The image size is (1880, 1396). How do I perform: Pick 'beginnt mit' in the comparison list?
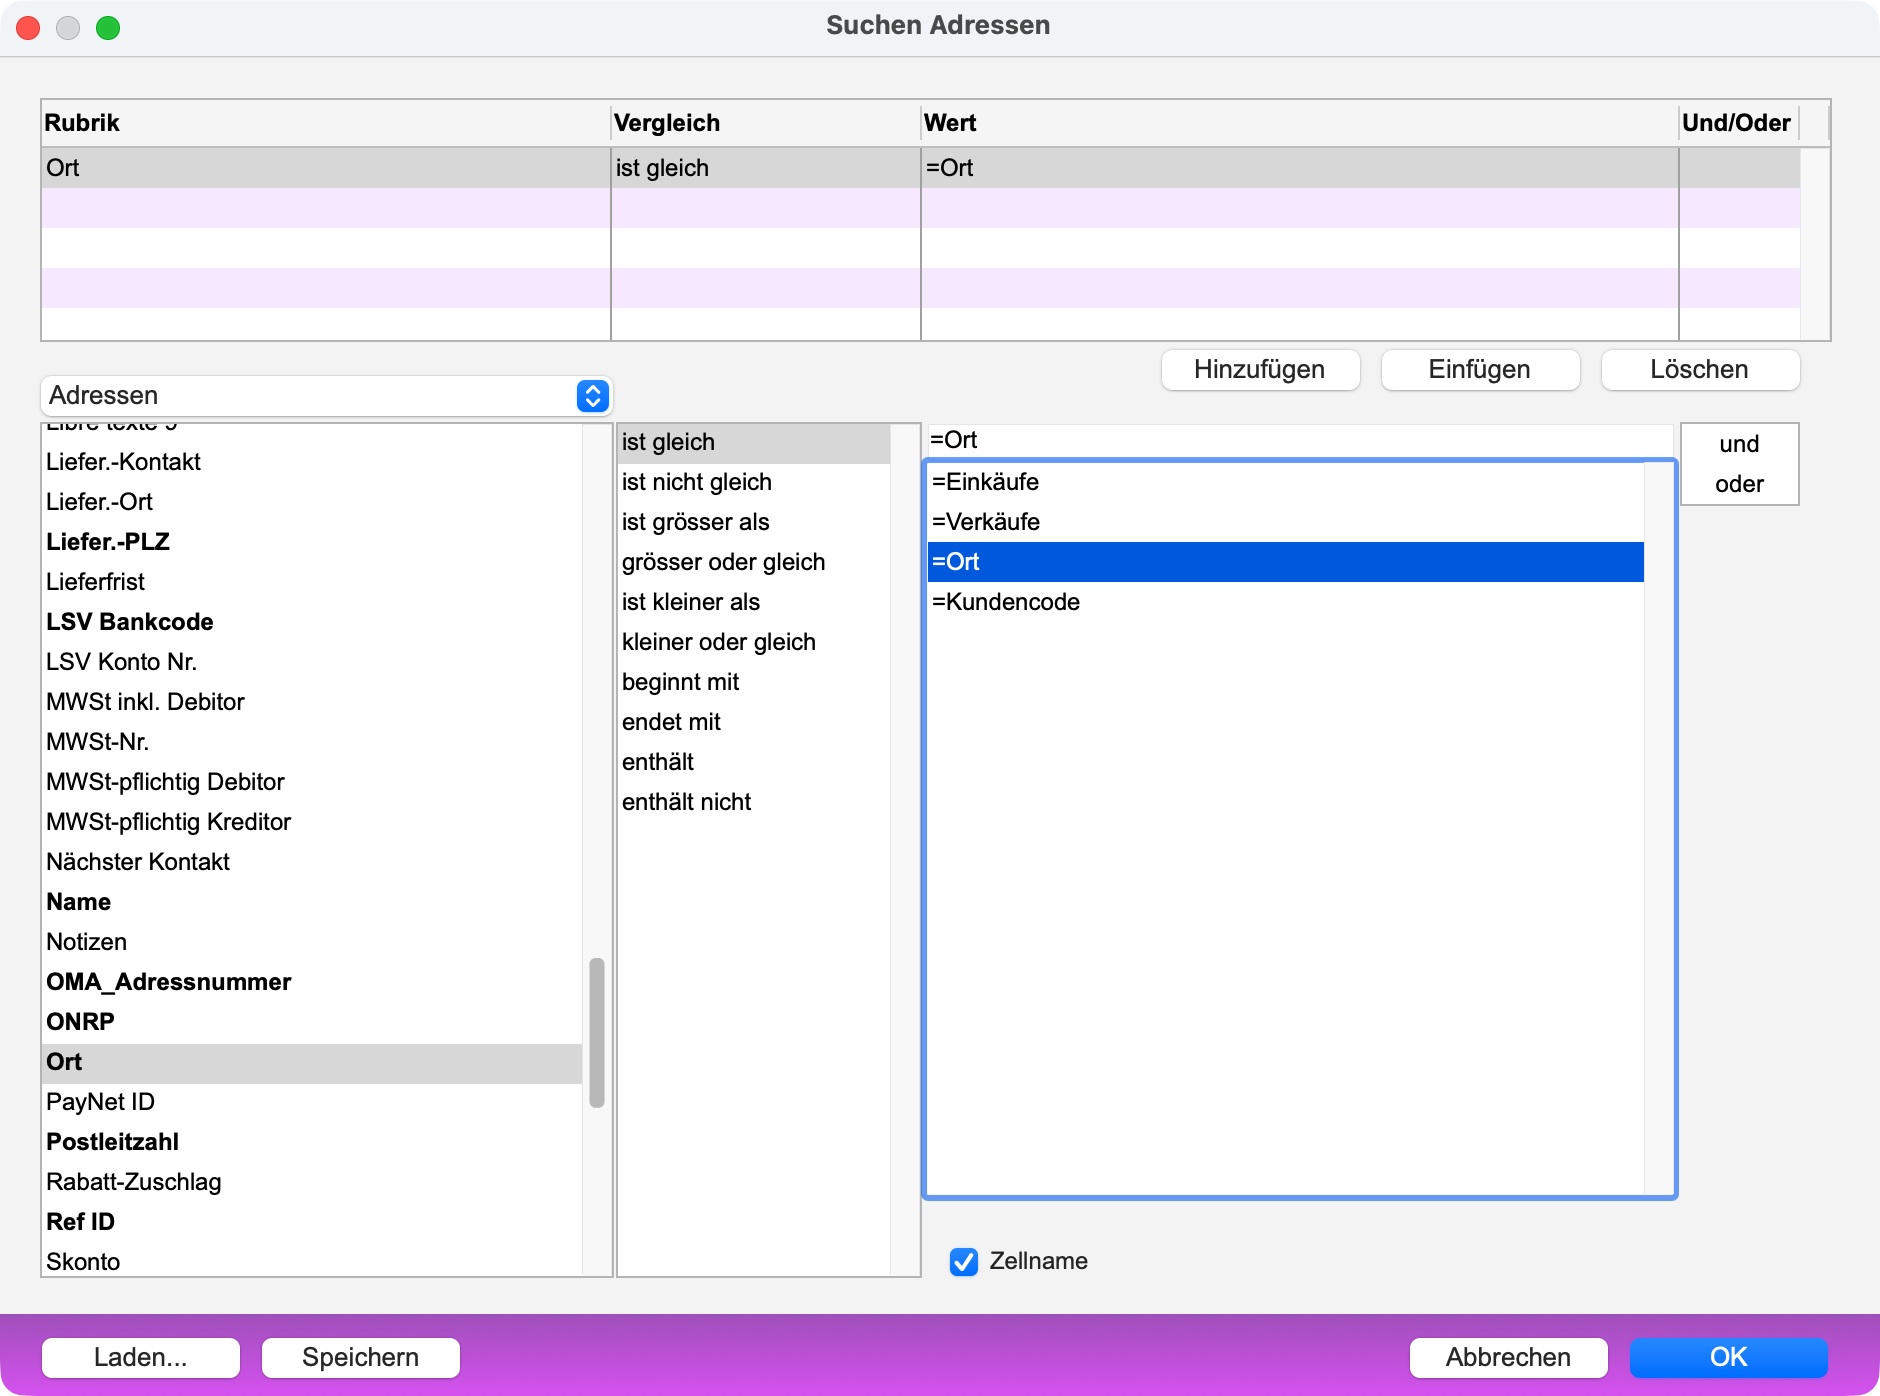680,682
